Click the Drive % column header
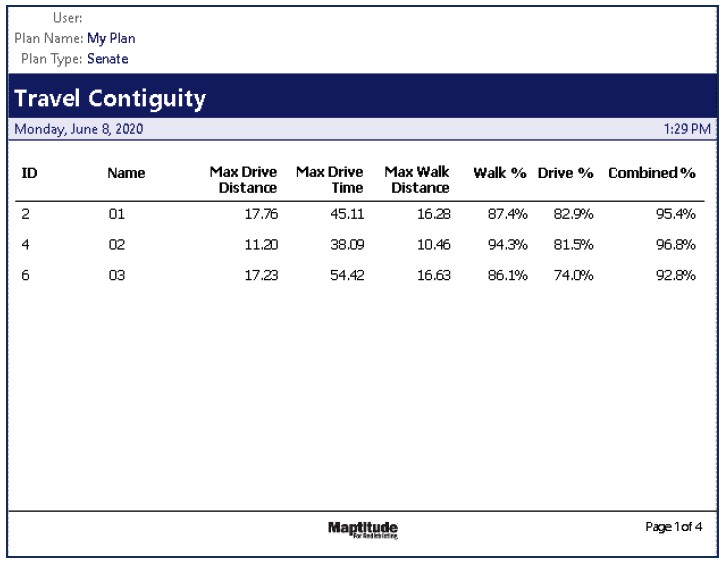Viewport: 725px width, 562px height. point(566,173)
